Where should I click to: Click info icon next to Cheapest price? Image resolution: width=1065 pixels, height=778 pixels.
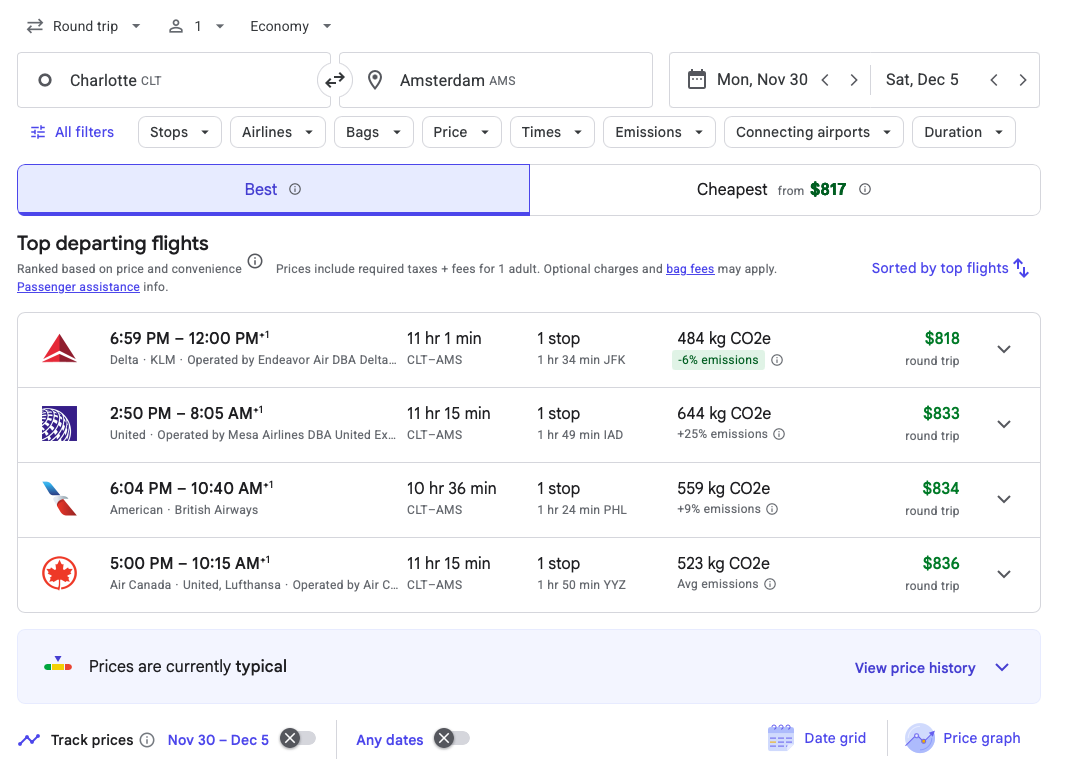(865, 189)
